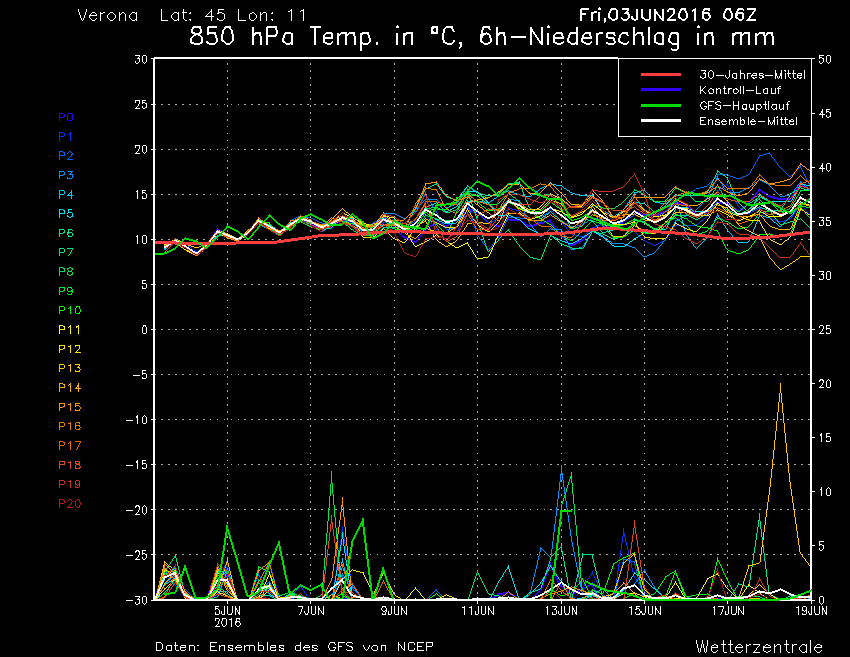
Task: Select the Ensemble-Mittel legend entry
Action: tap(748, 121)
